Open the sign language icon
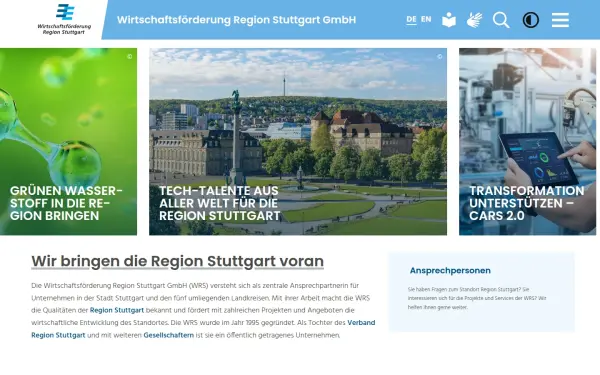The image size is (600, 375). pos(474,20)
